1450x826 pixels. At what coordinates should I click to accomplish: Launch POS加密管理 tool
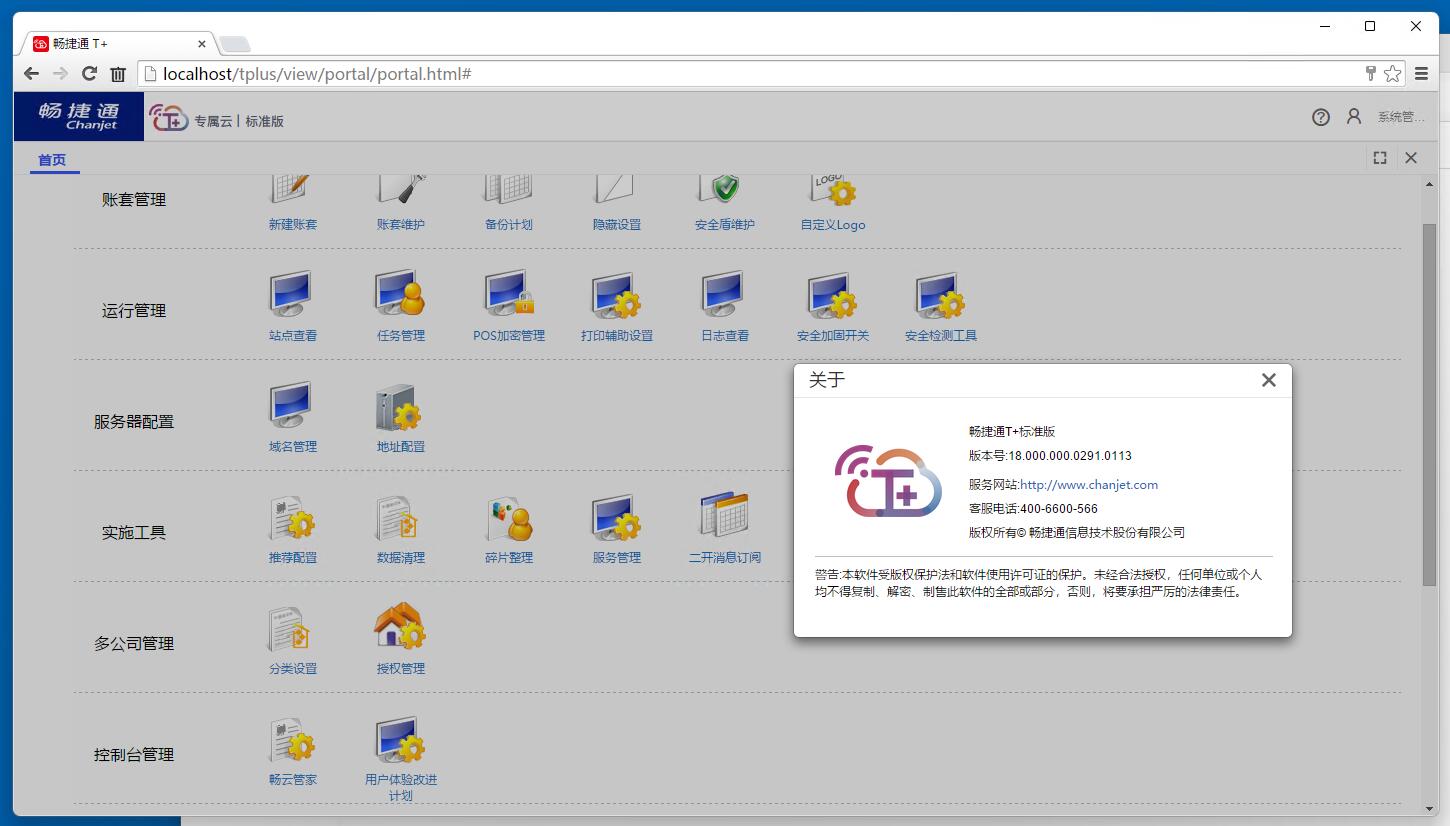pyautogui.click(x=508, y=296)
